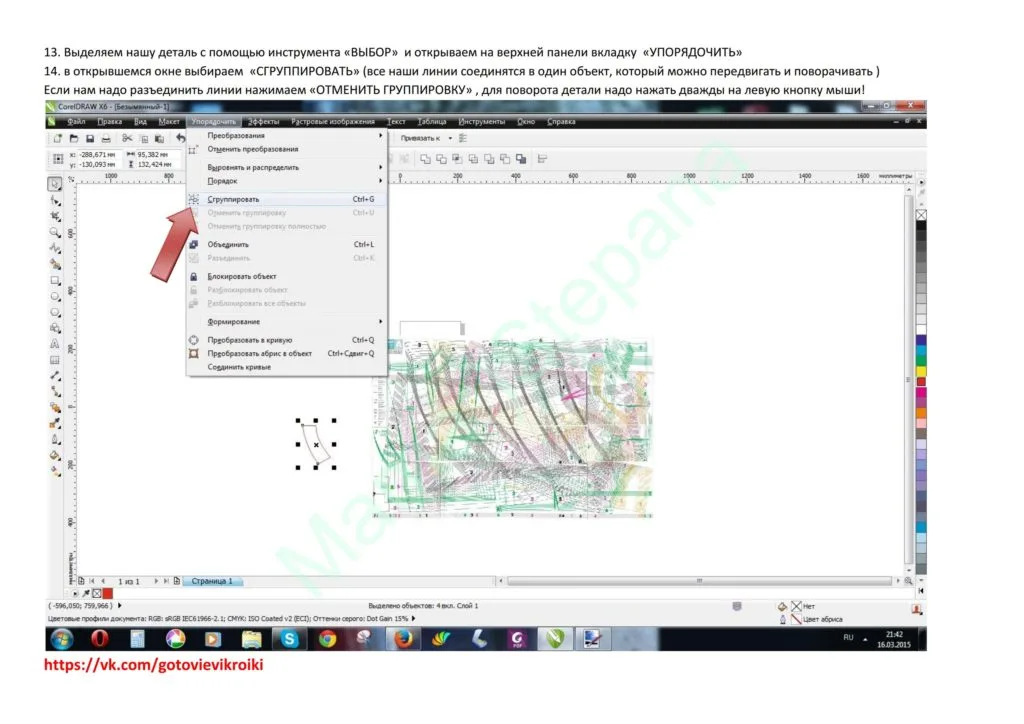The width and height of the screenshot is (1024, 724).
Task: Open the Справка menu
Action: point(561,121)
